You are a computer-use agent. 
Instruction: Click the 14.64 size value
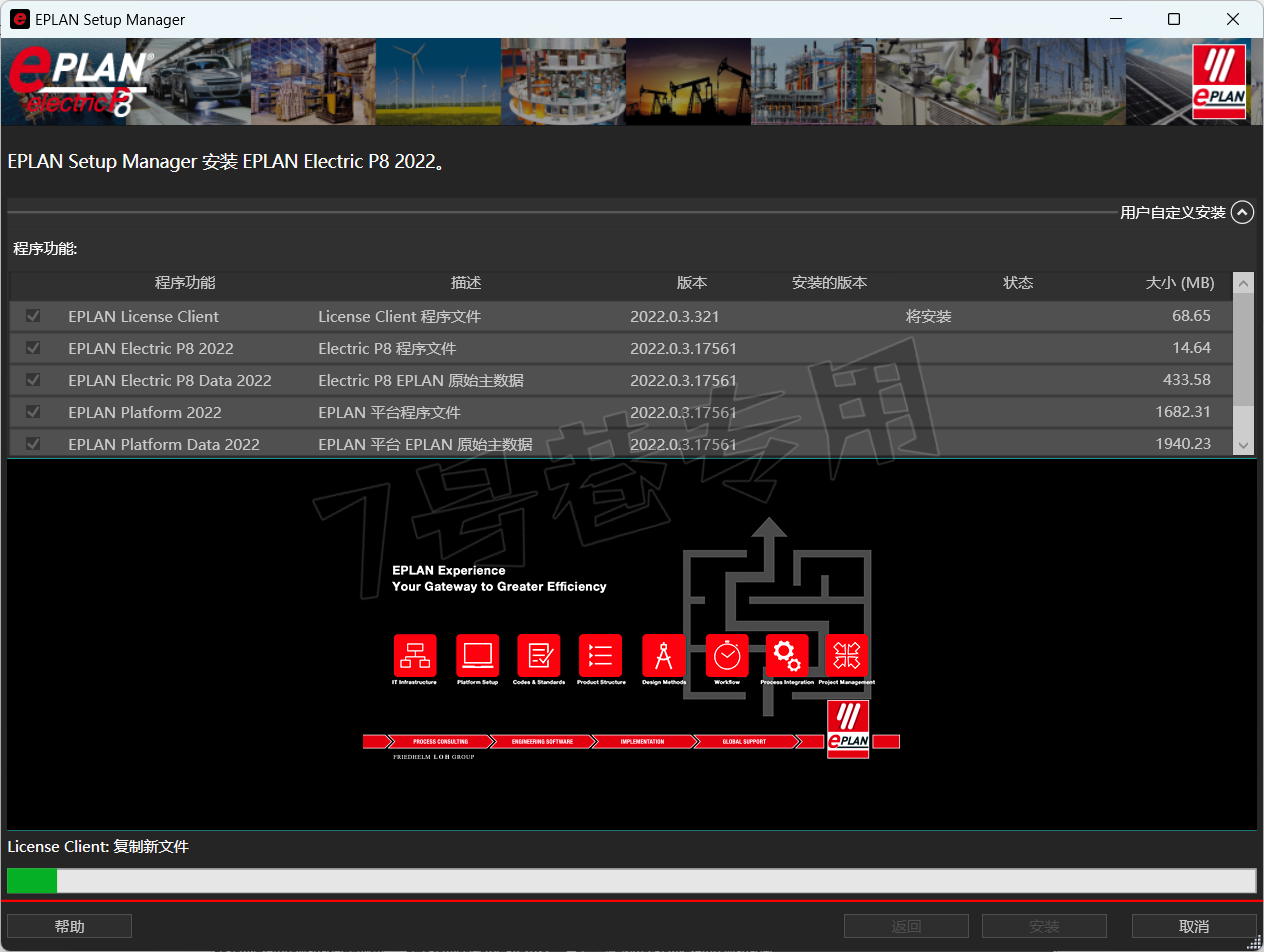(x=1191, y=348)
